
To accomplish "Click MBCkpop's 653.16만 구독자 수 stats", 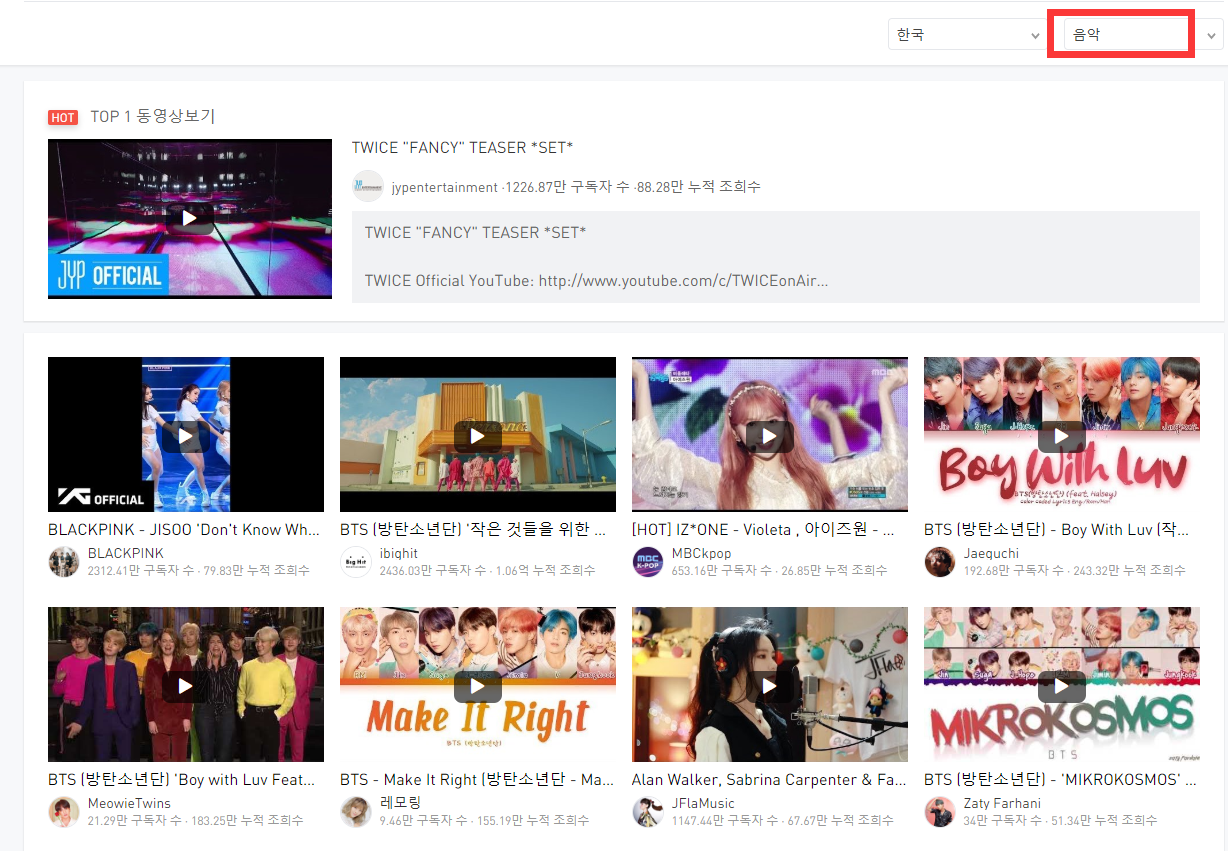I will click(722, 570).
